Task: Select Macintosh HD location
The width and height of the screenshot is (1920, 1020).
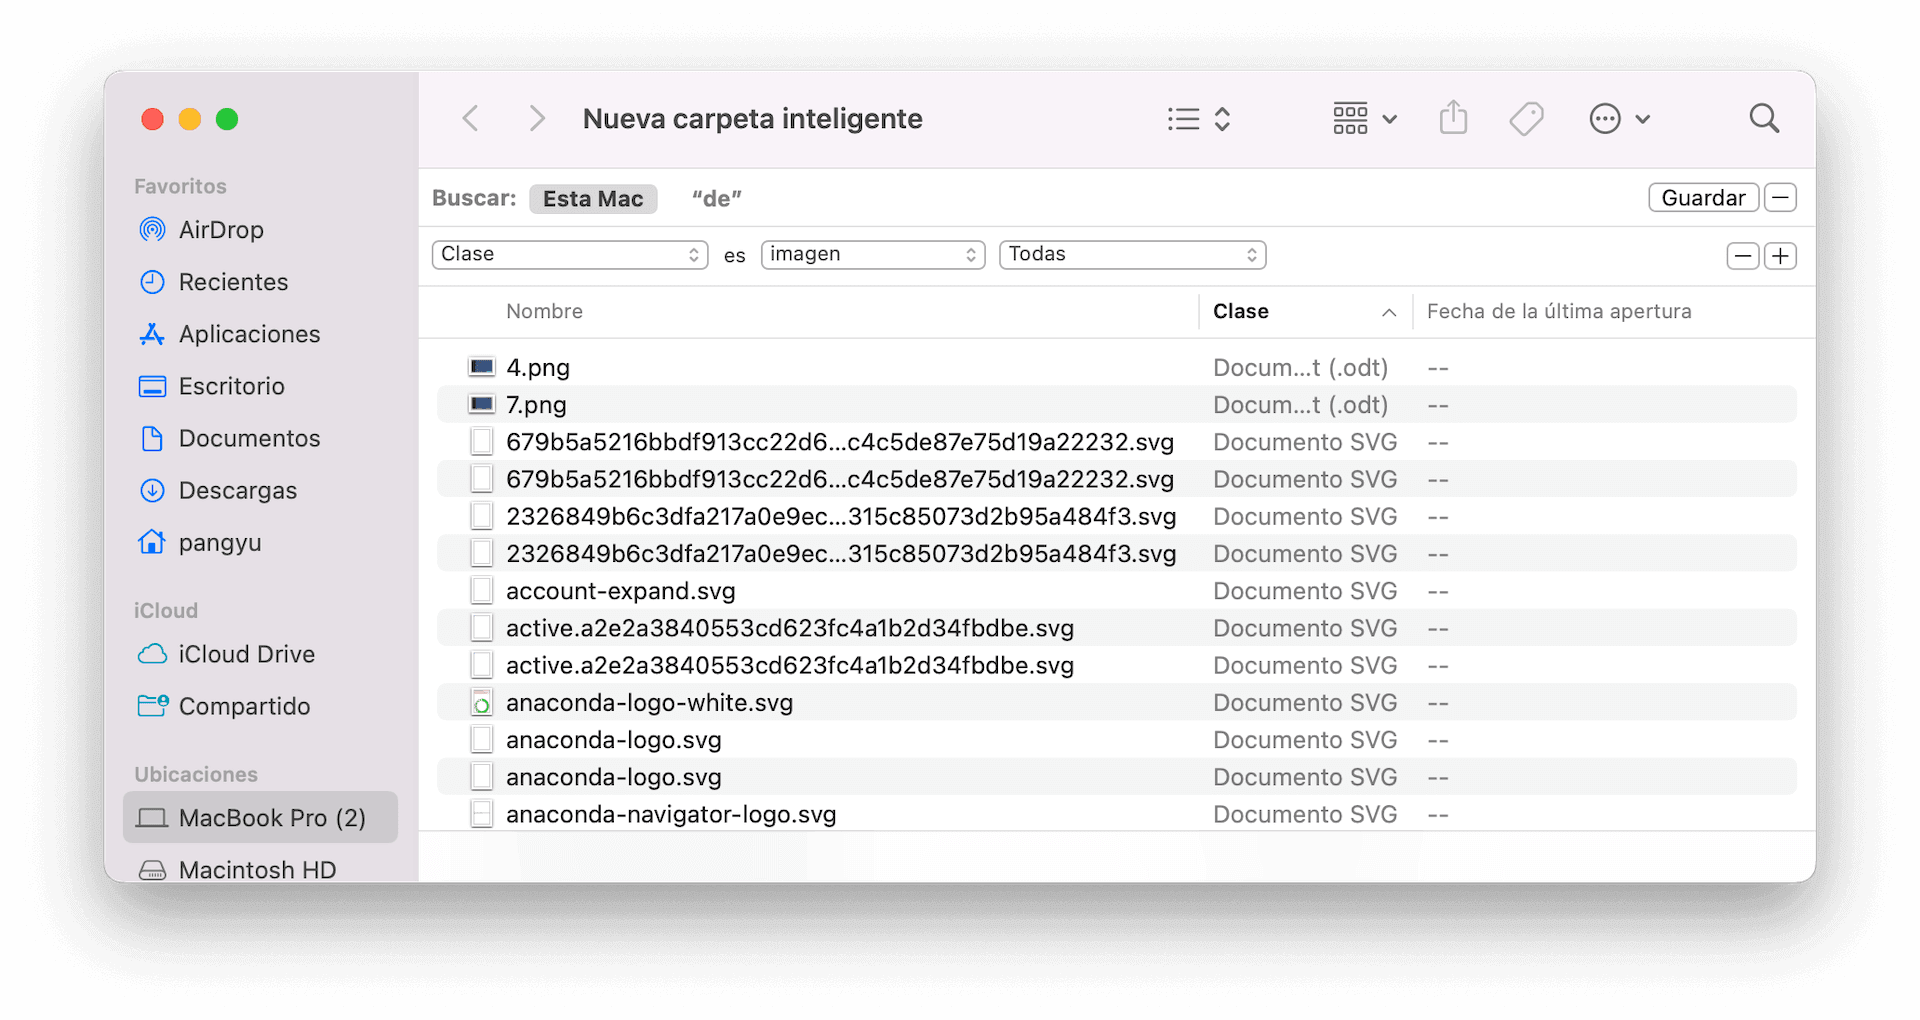Action: 260,869
